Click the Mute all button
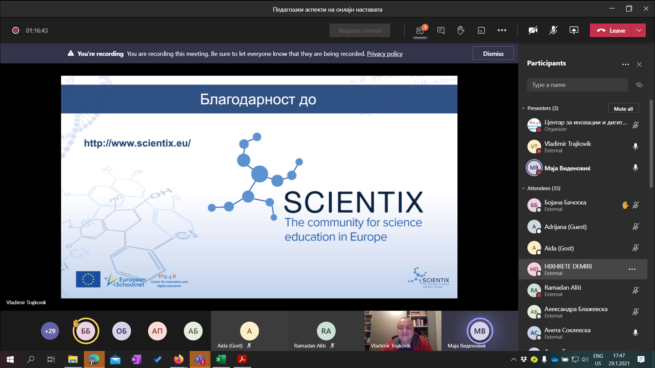Screen dimensions: 655x368 pos(623,109)
